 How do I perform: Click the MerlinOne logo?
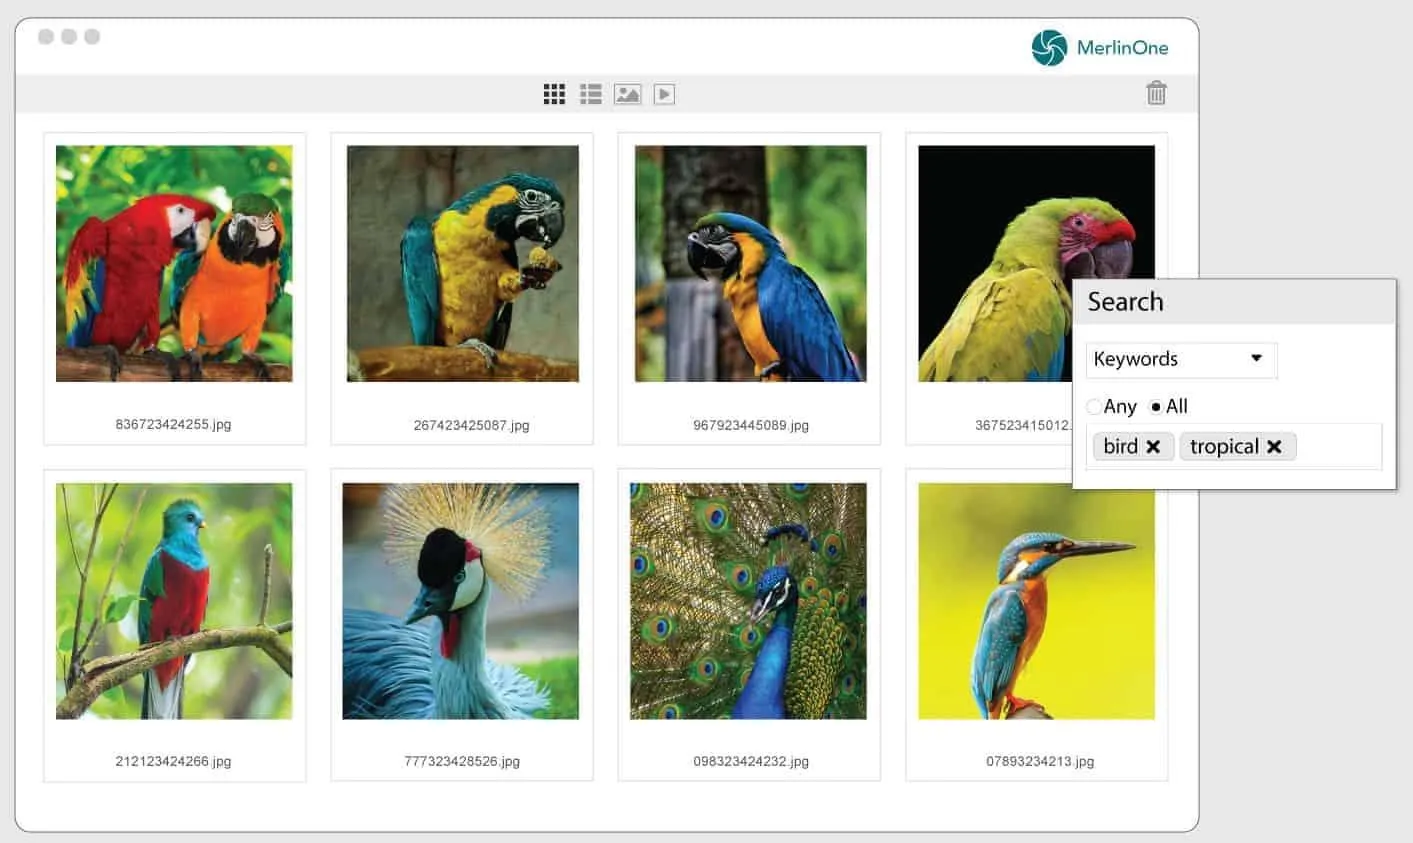[1099, 47]
